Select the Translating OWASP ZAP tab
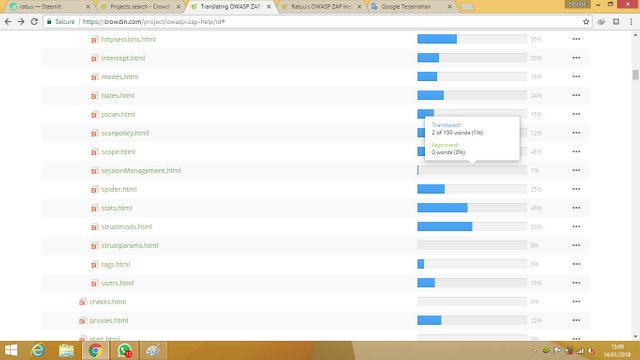This screenshot has height=360, width=640. click(x=231, y=7)
